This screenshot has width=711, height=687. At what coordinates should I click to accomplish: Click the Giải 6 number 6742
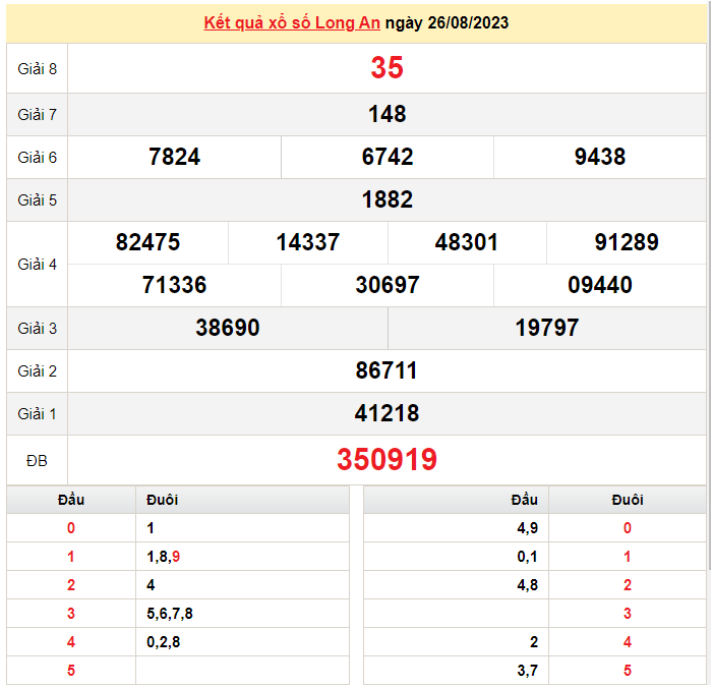387,157
